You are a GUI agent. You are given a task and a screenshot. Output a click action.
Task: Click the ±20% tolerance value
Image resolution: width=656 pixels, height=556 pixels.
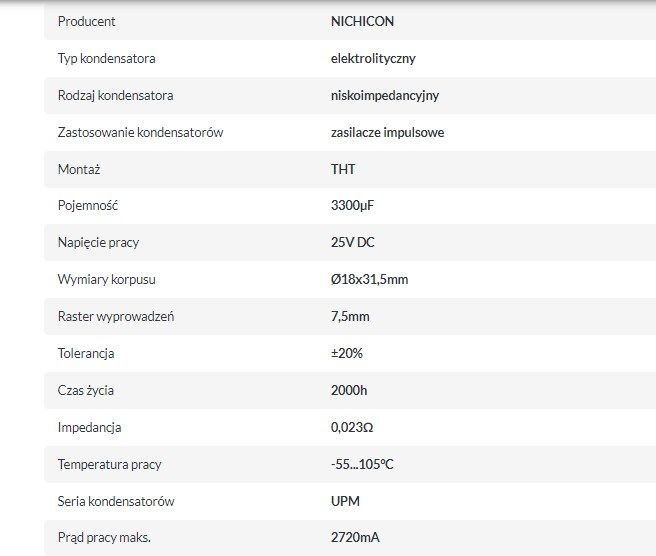point(347,354)
